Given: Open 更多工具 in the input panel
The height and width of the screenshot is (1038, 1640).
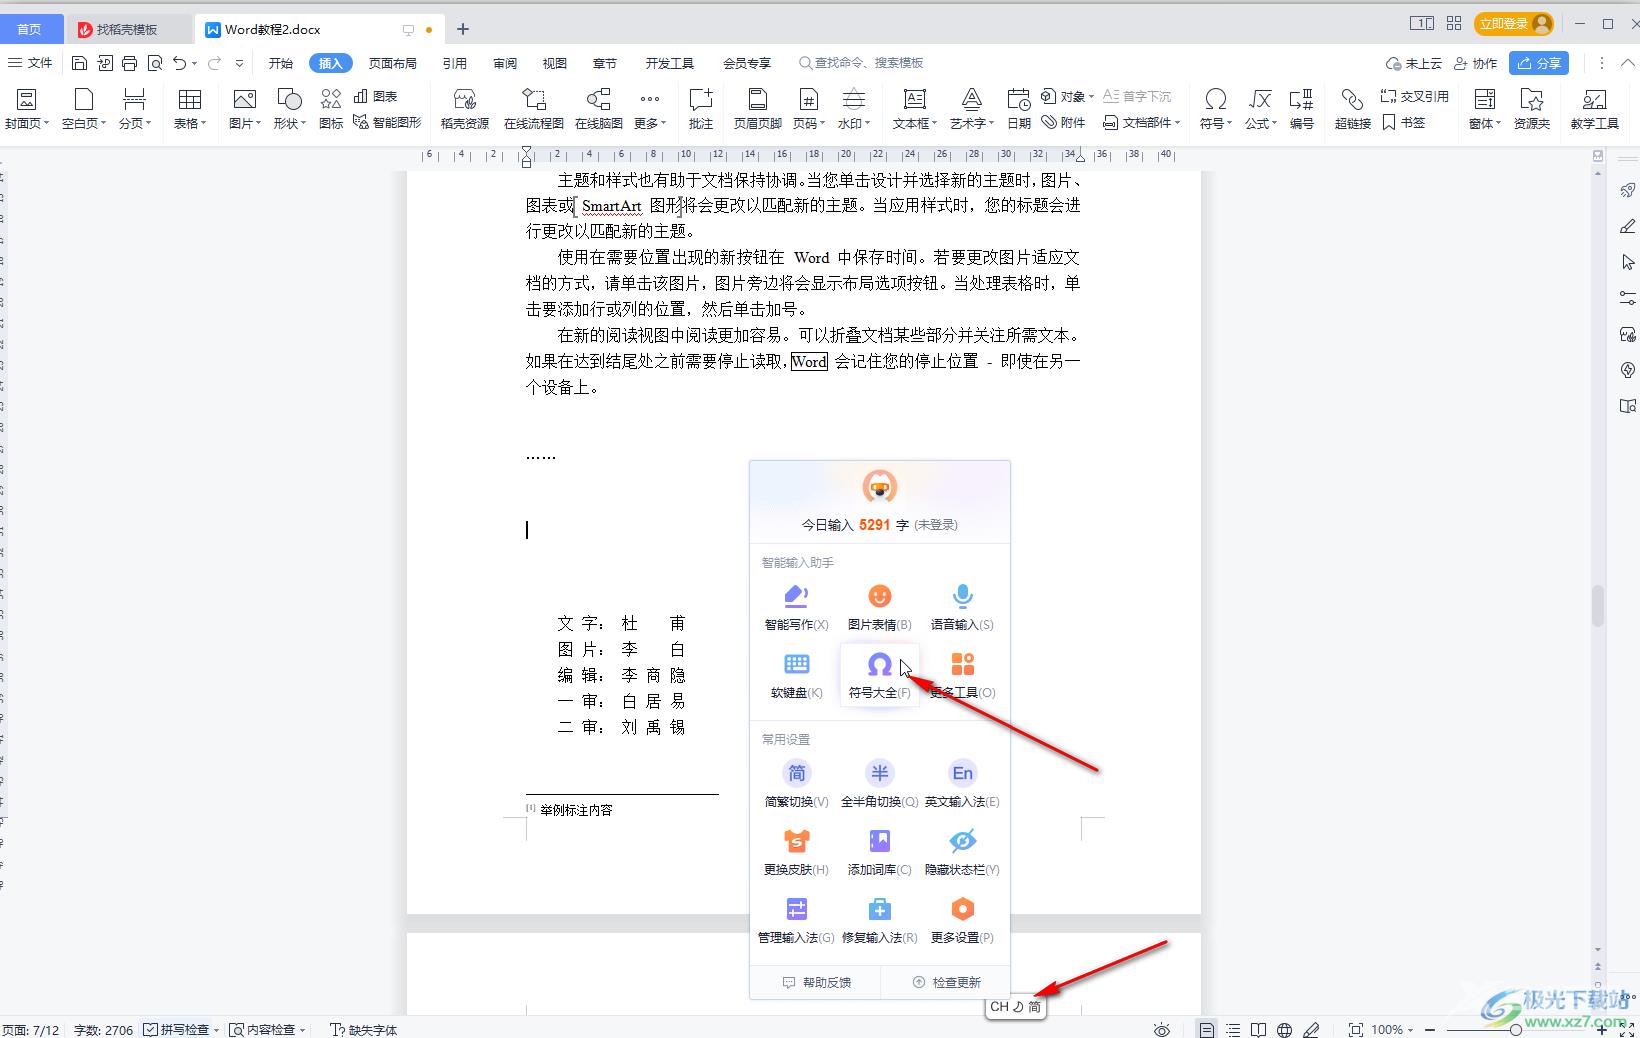Looking at the screenshot, I should pyautogui.click(x=962, y=675).
